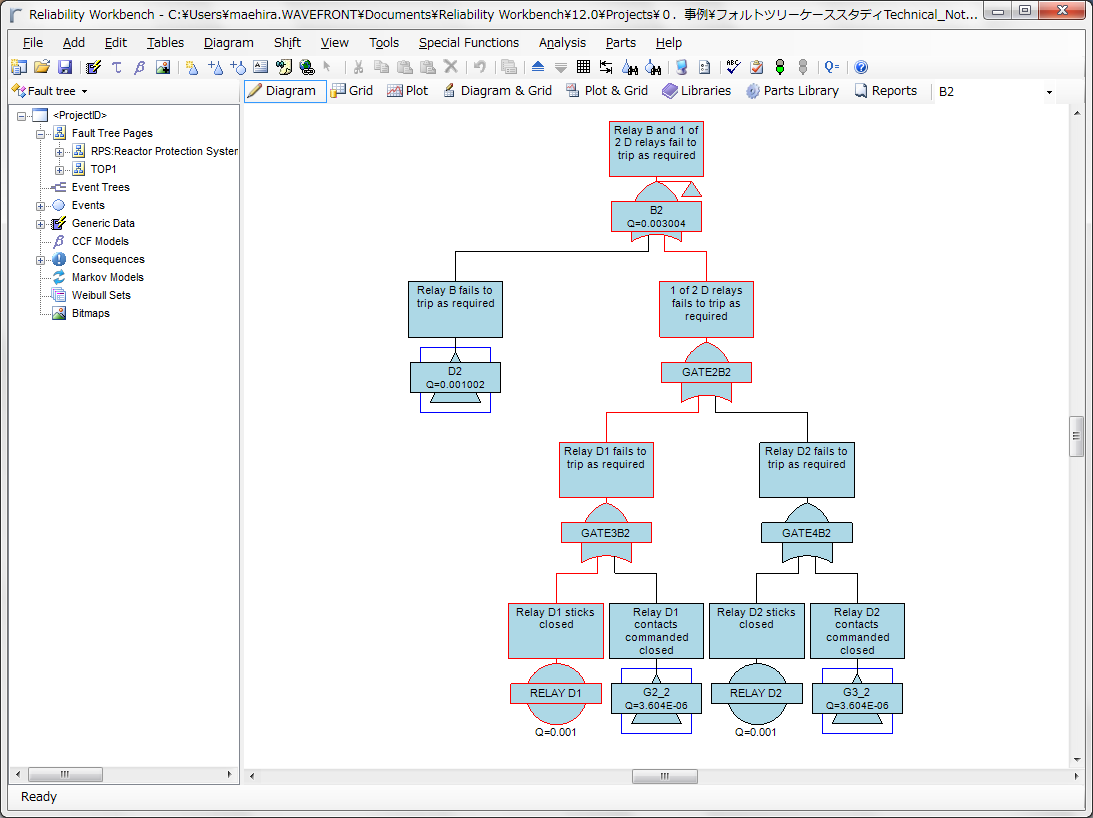Expand the RPS:Reactor Protection System node
This screenshot has width=1093, height=818.
pyautogui.click(x=59, y=152)
